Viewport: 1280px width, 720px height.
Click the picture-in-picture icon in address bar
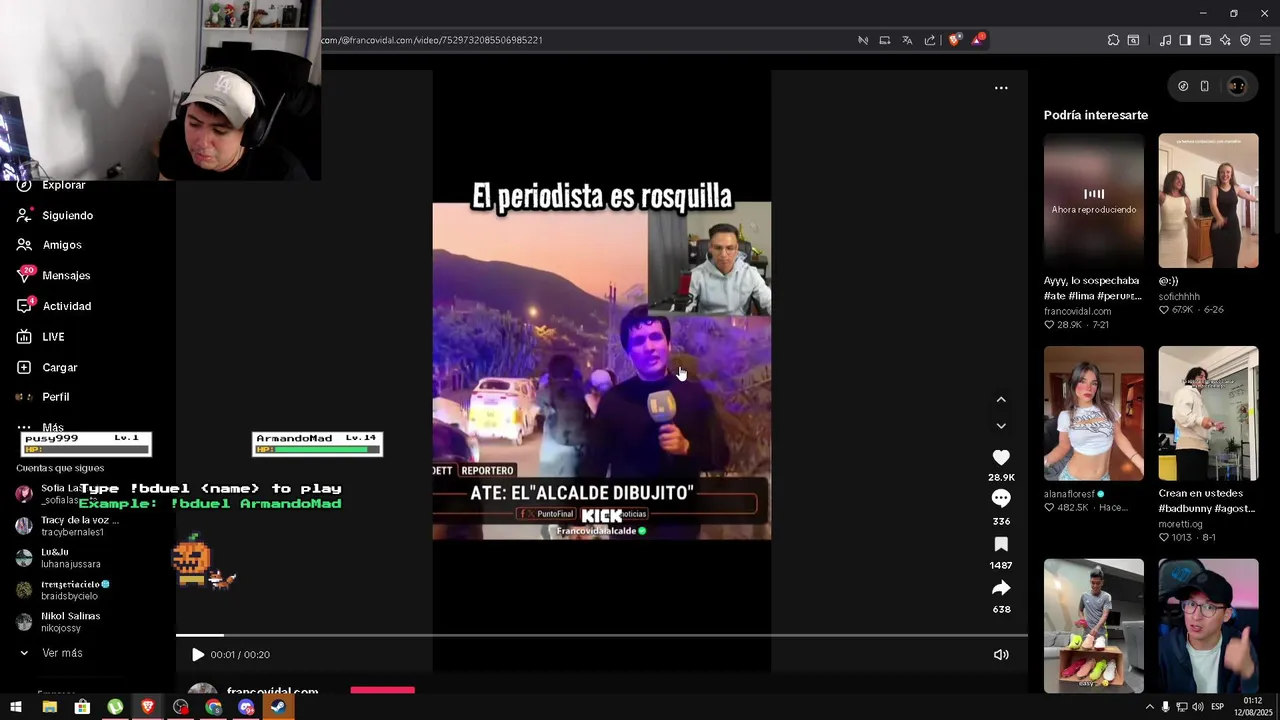[x=884, y=40]
